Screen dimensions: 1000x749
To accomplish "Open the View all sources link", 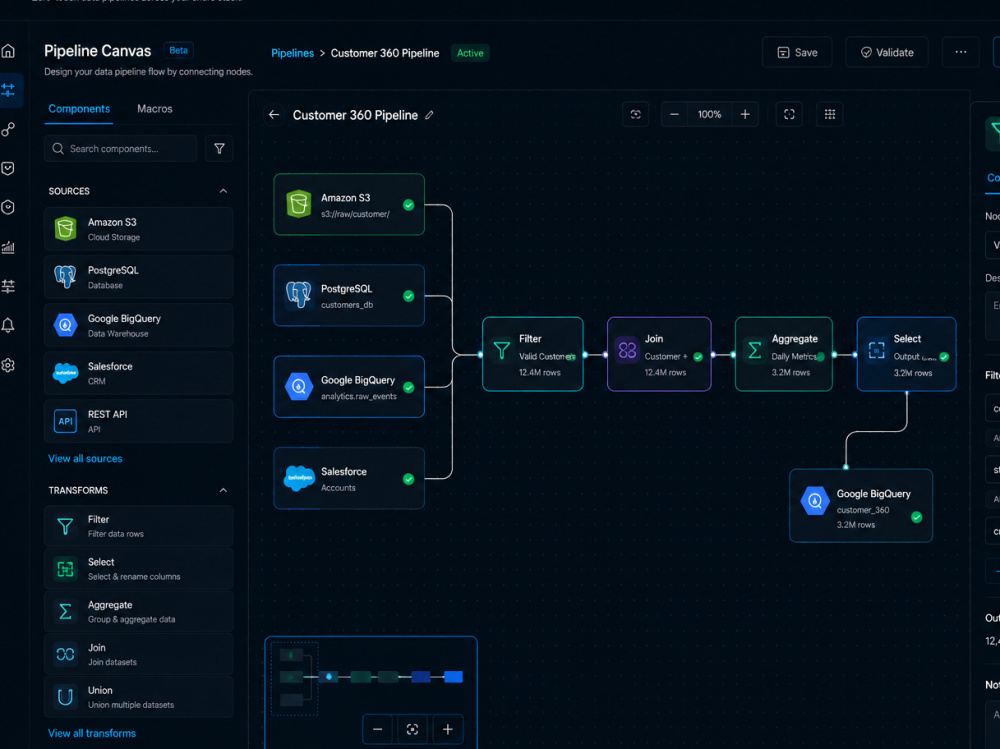I will [x=85, y=459].
